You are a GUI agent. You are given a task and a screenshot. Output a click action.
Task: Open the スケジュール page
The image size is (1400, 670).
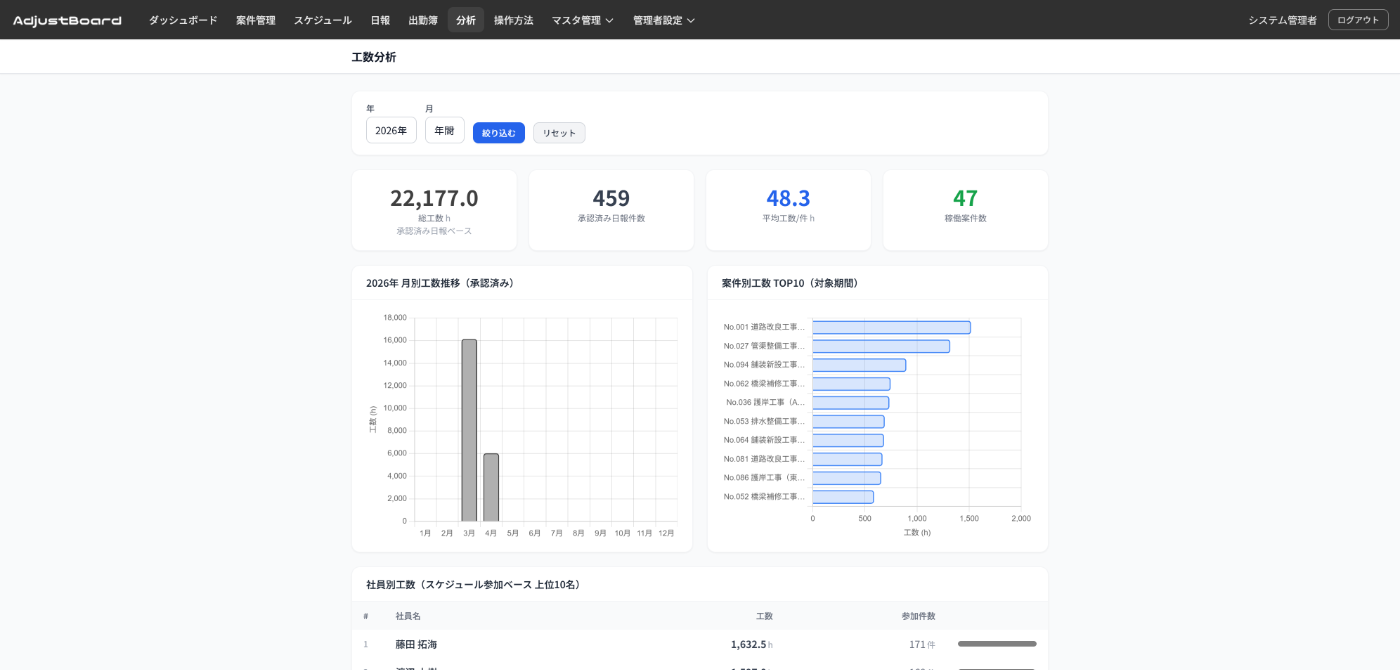tap(322, 20)
